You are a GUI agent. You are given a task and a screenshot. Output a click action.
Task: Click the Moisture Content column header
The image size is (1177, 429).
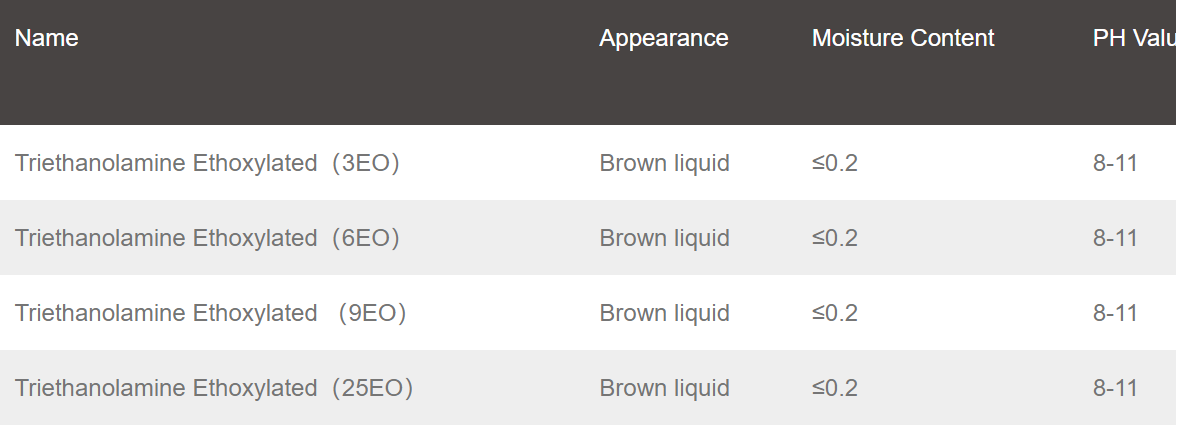pyautogui.click(x=903, y=38)
